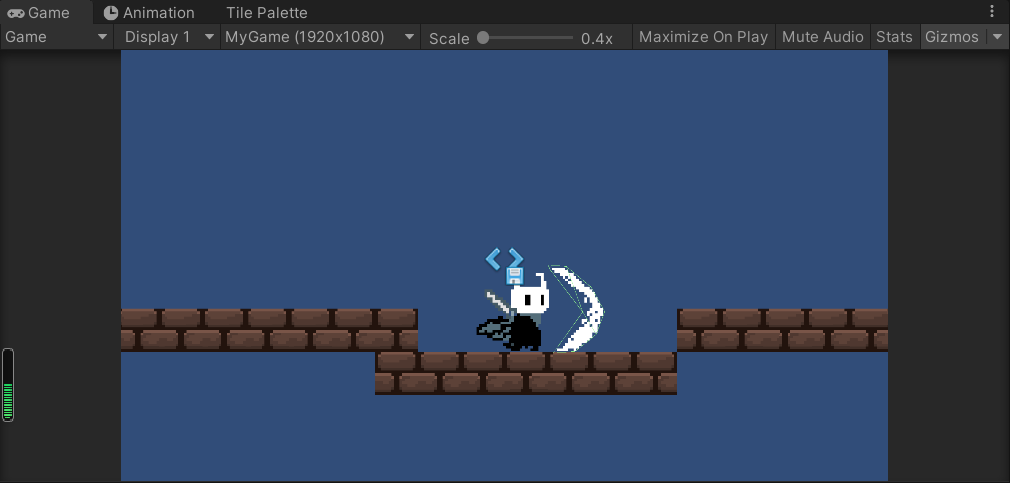The height and width of the screenshot is (483, 1010).
Task: Click the floppy disk save gizmo icon
Action: [x=514, y=276]
